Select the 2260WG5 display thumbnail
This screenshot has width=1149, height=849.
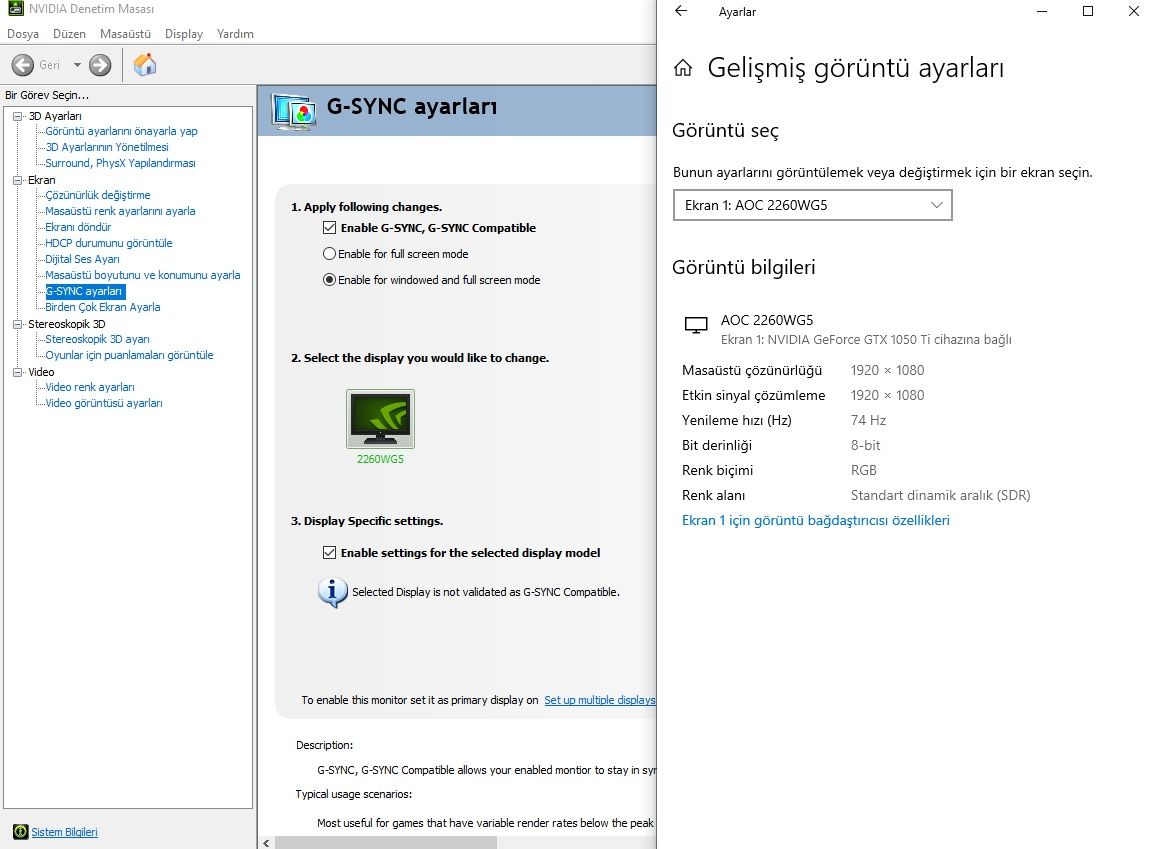[x=380, y=419]
